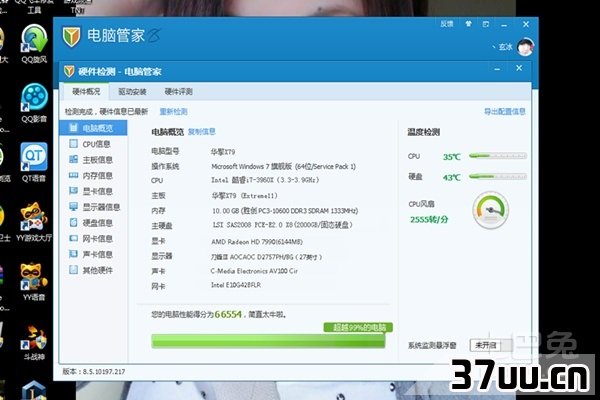Open the skin (shirt) icon in title bar
The image size is (600, 400).
pyautogui.click(x=468, y=24)
